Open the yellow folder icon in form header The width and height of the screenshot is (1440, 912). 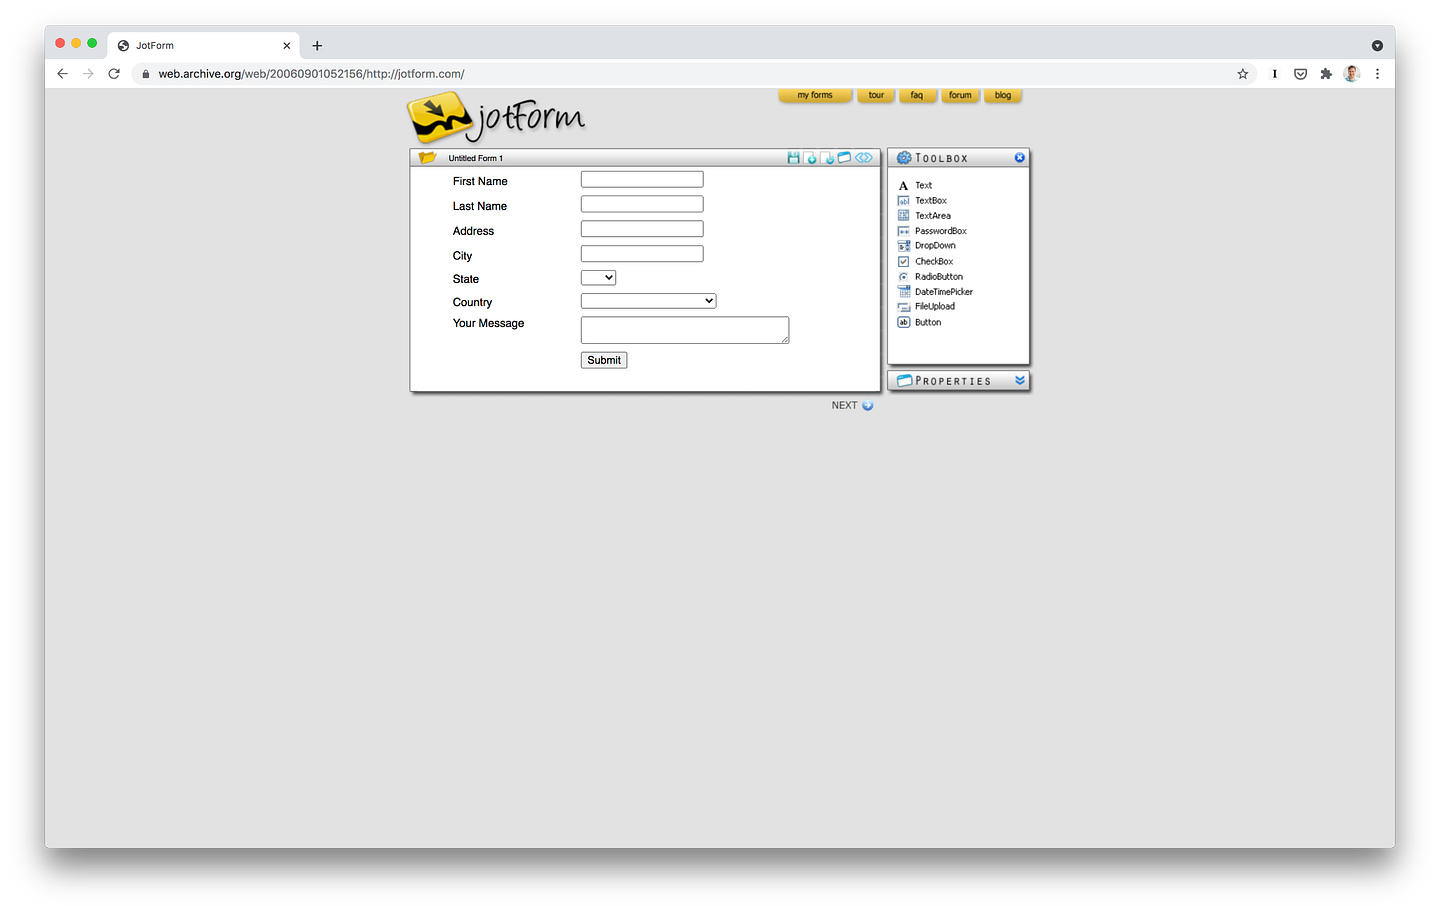(x=428, y=157)
